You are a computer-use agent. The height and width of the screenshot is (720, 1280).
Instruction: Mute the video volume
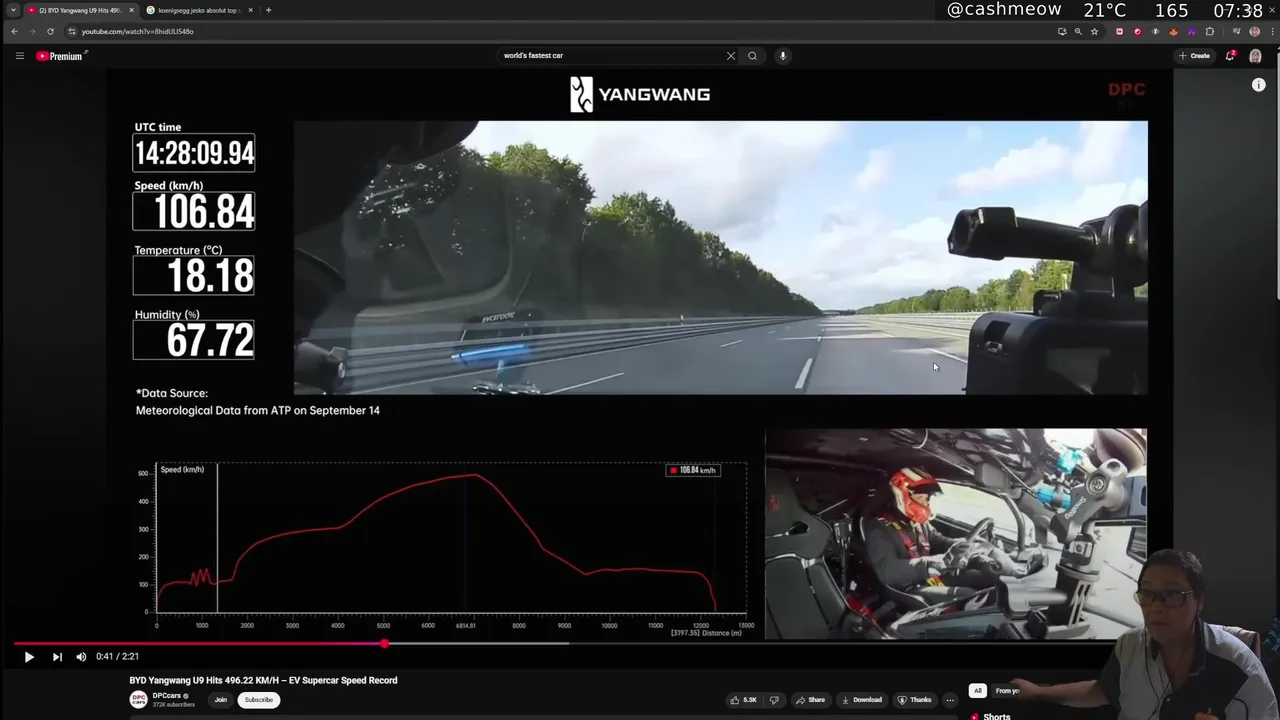(81, 657)
